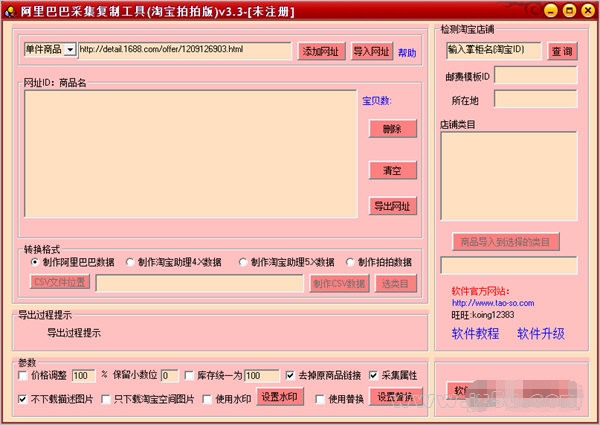Enable the 库存统一为 checkbox
The image size is (600, 425).
coord(189,376)
